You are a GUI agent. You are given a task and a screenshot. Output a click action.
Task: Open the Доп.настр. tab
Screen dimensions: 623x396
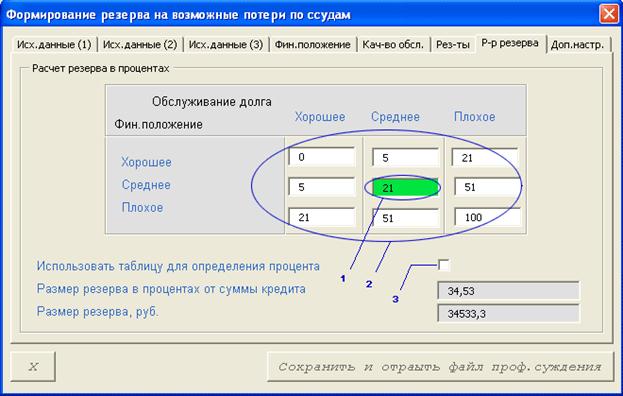click(577, 44)
